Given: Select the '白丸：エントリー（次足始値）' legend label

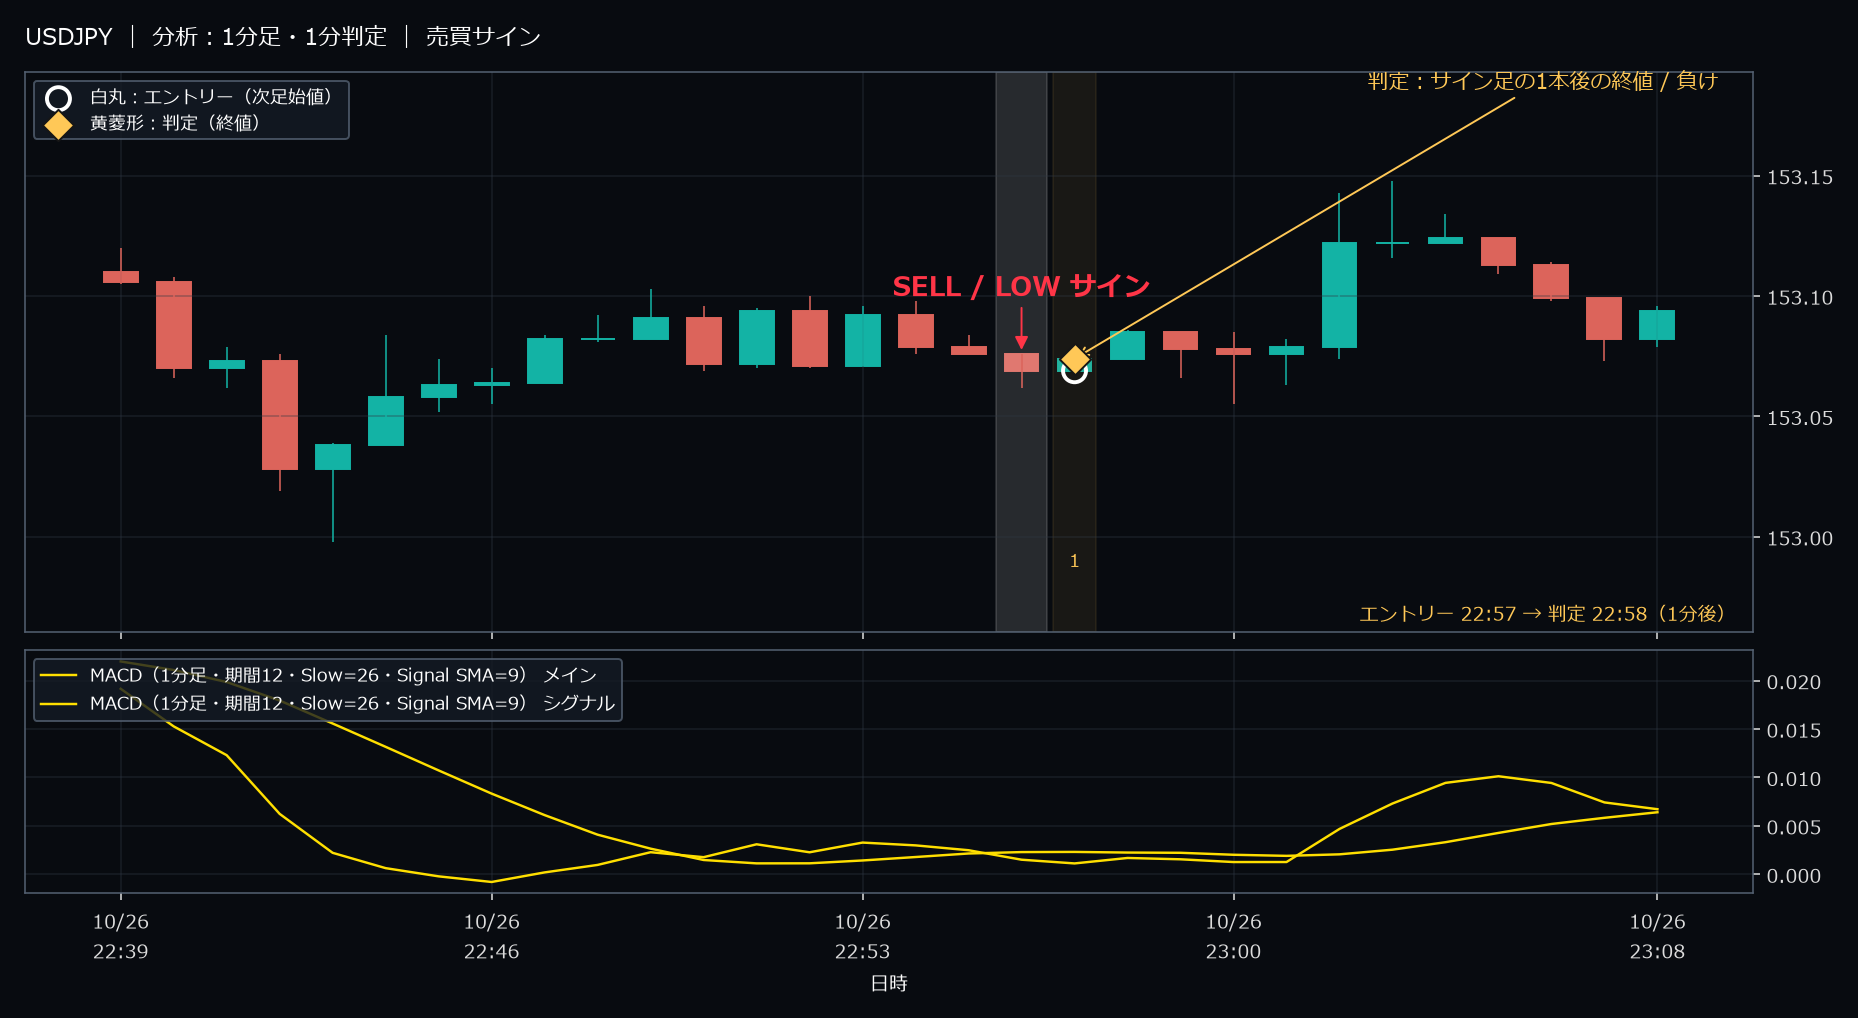Looking at the screenshot, I should [x=211, y=97].
